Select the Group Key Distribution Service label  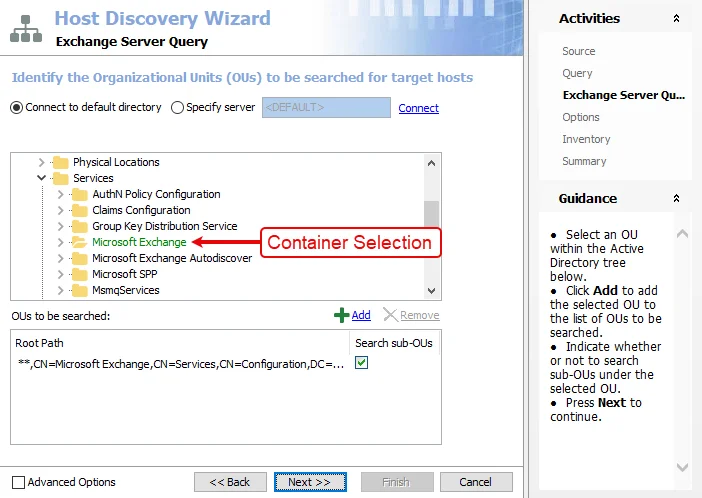(x=165, y=226)
